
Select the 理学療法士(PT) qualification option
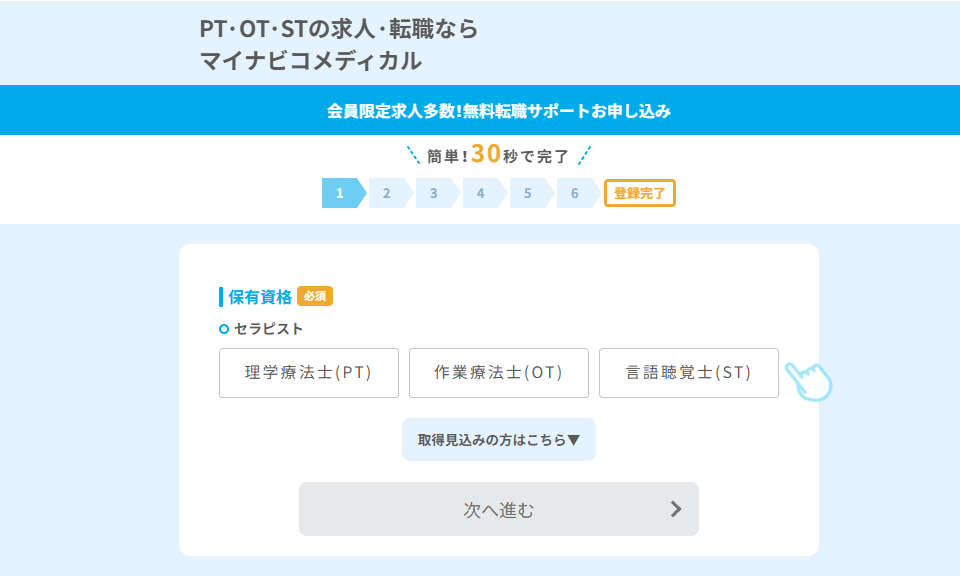(x=308, y=373)
